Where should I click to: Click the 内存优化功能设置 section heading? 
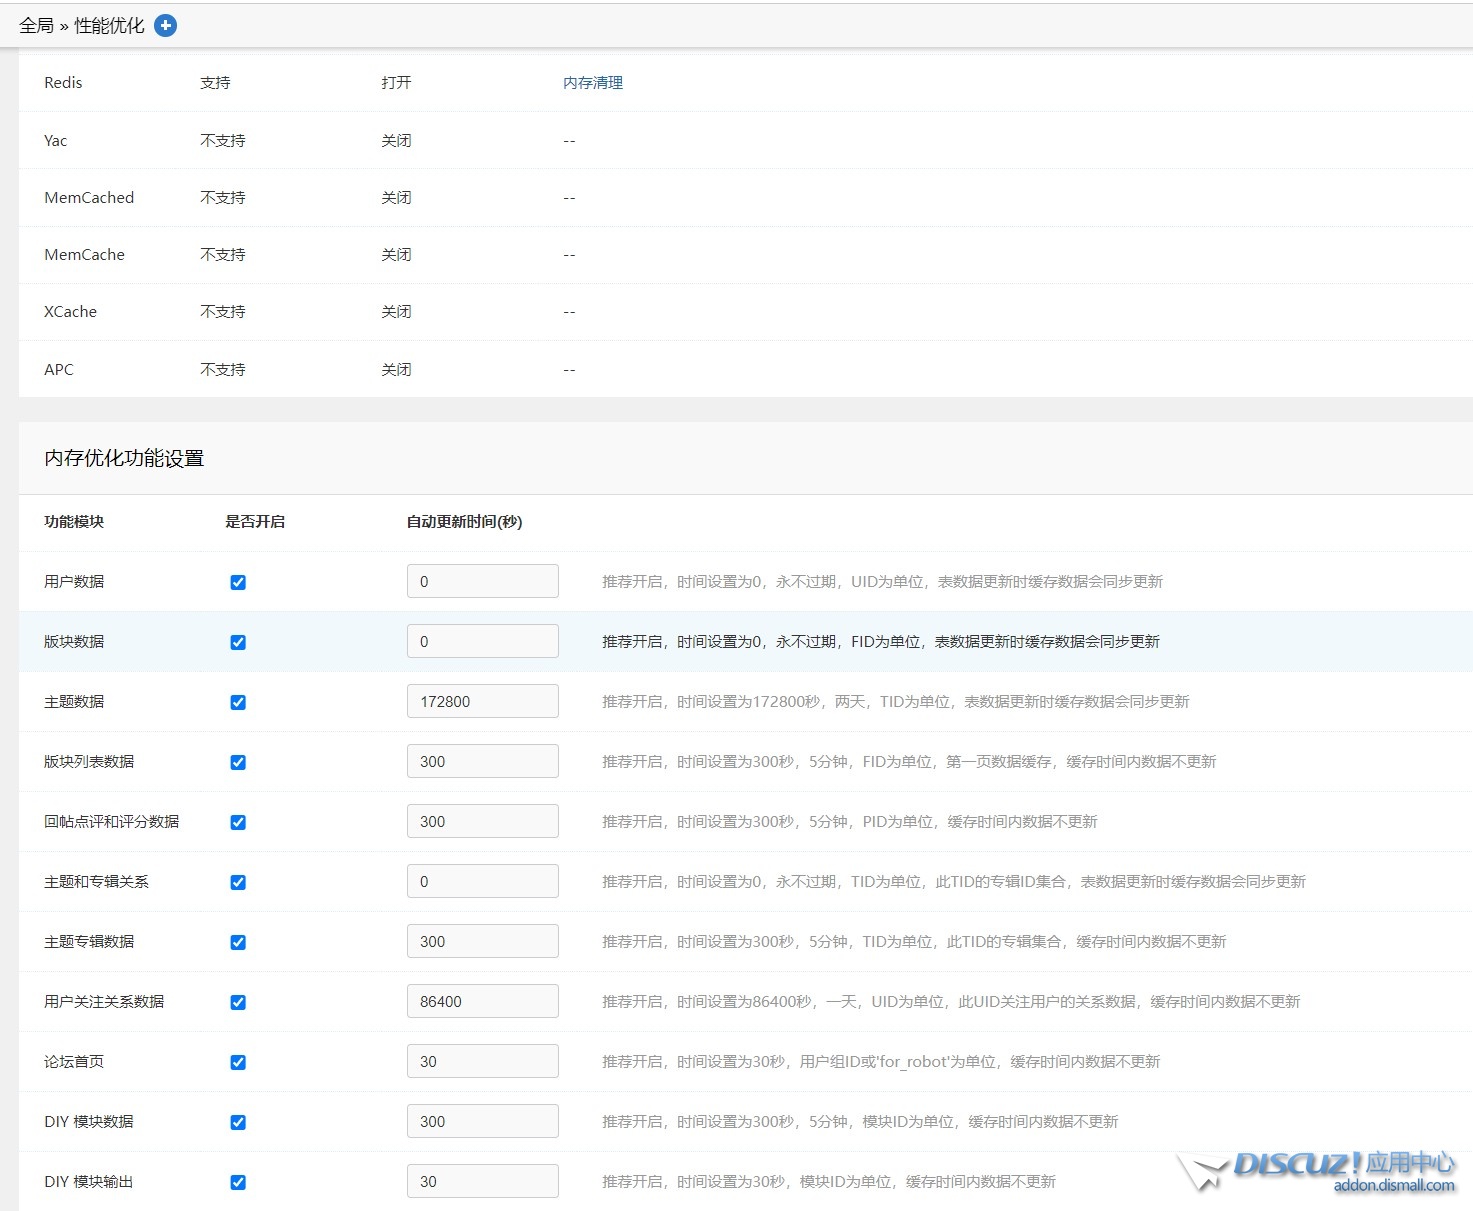point(124,458)
